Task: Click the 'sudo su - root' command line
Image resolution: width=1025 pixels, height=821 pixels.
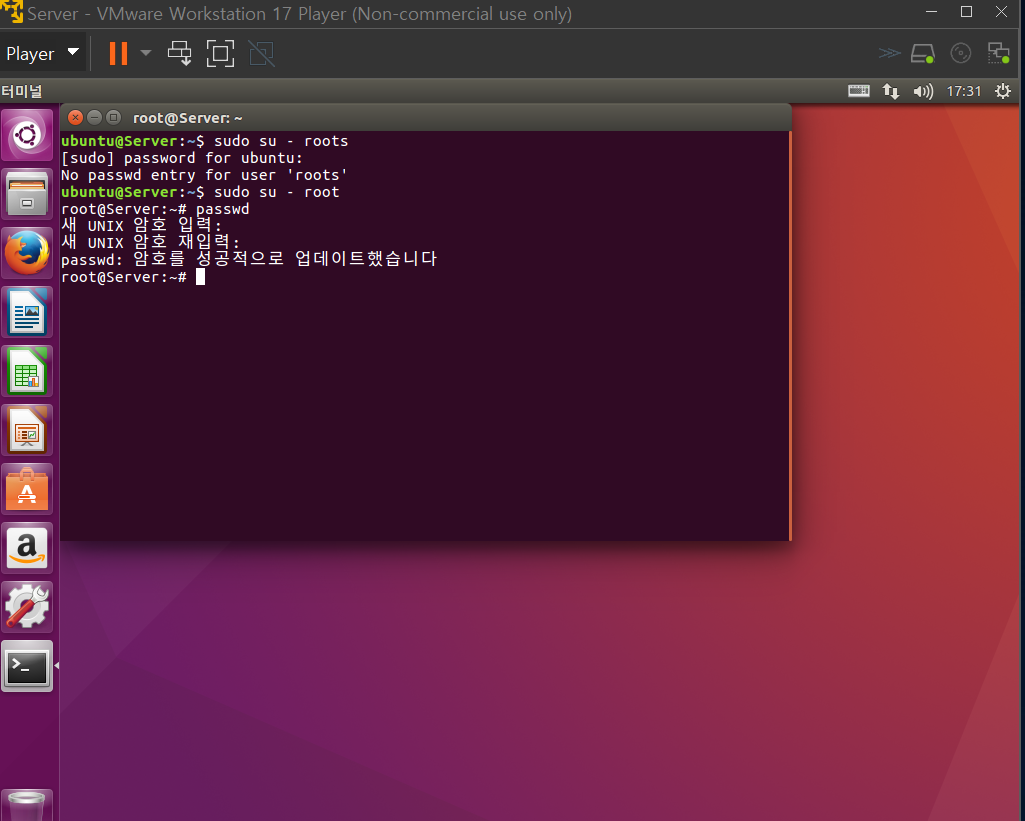Action: 200,192
